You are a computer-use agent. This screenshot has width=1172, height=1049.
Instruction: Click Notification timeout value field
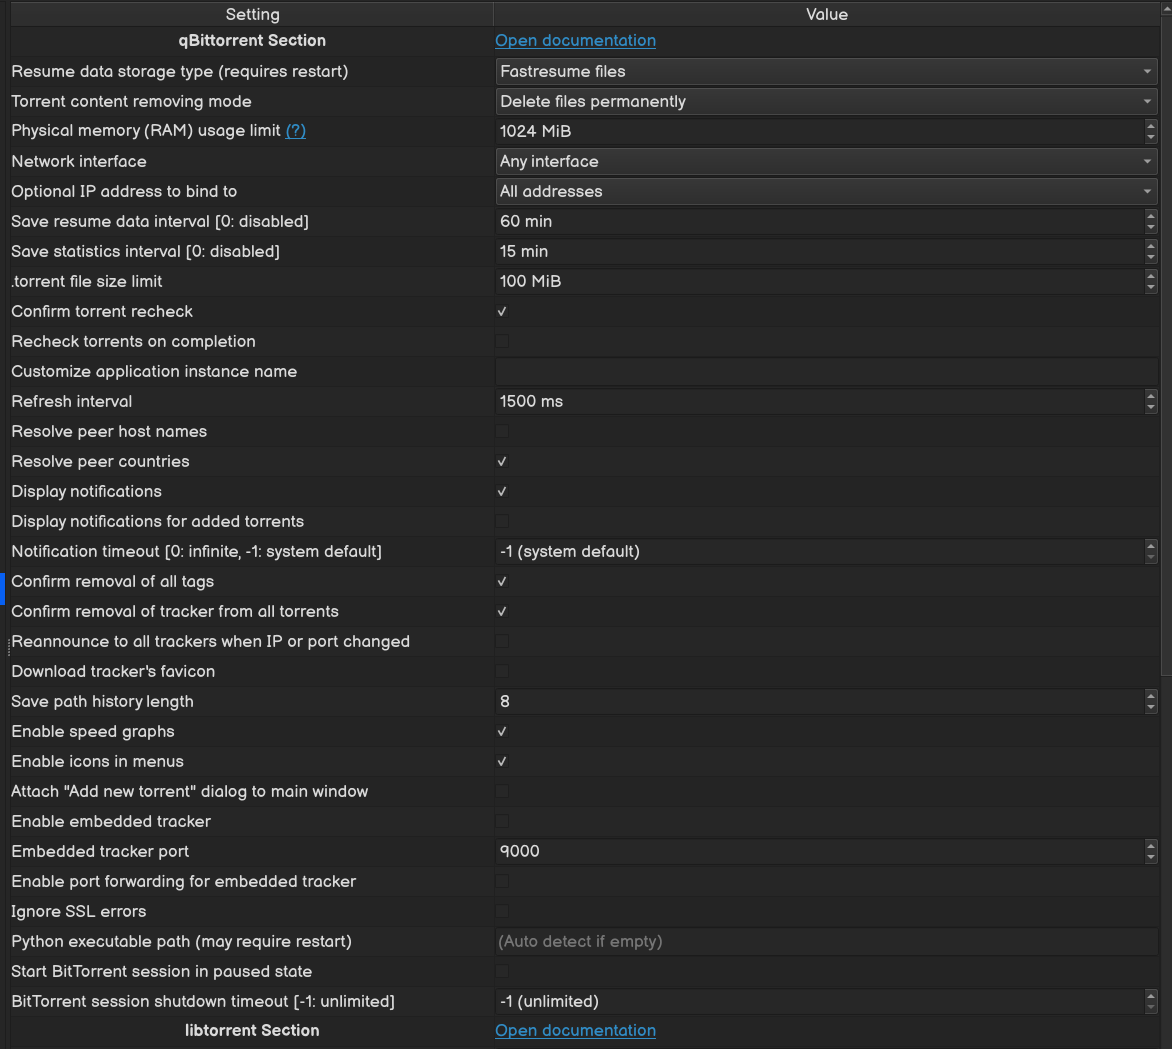point(820,551)
